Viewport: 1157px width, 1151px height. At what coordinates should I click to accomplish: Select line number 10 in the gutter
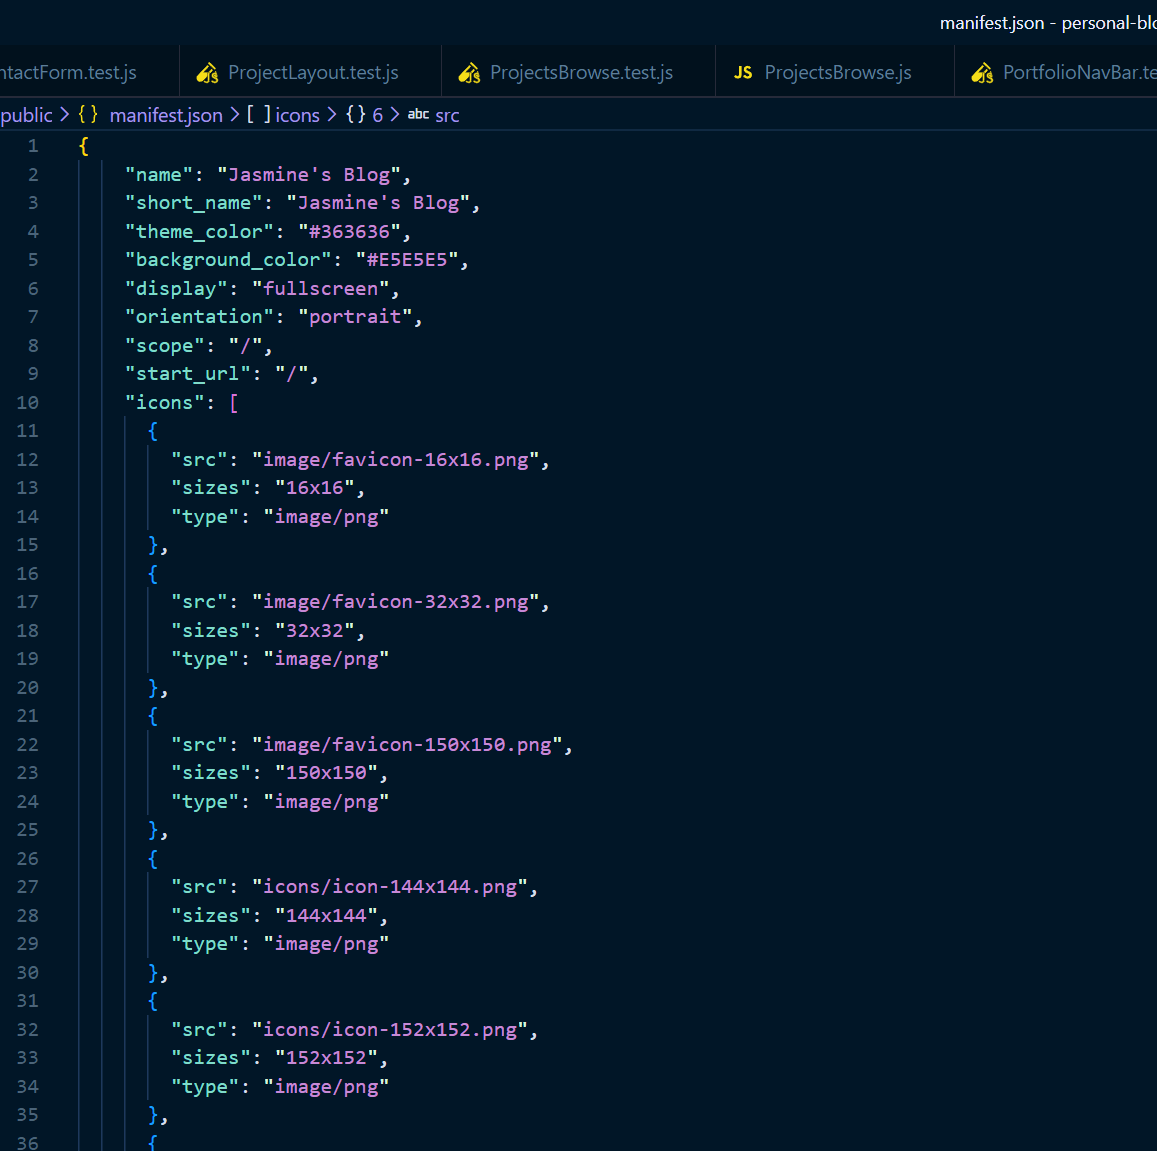(x=27, y=403)
